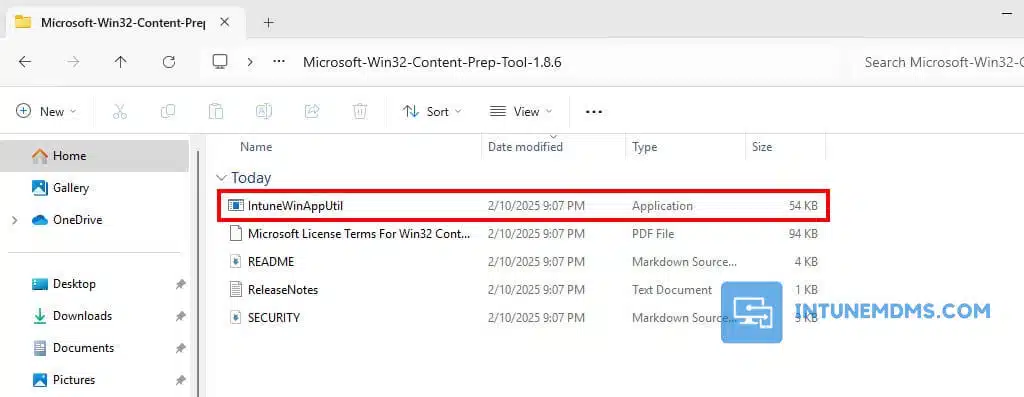This screenshot has width=1024, height=397.
Task: Click the Delete trash can icon
Action: [360, 112]
